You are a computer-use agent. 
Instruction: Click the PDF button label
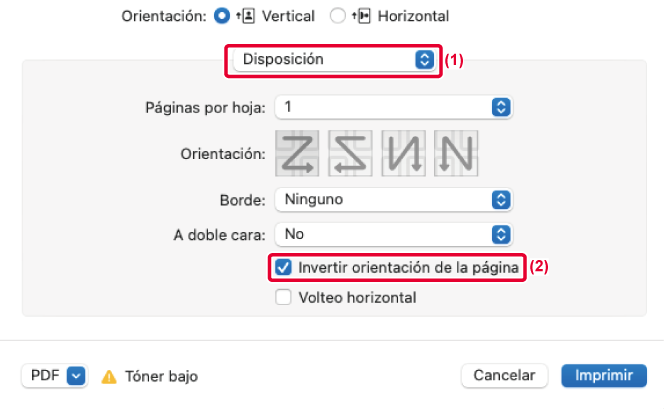click(45, 376)
